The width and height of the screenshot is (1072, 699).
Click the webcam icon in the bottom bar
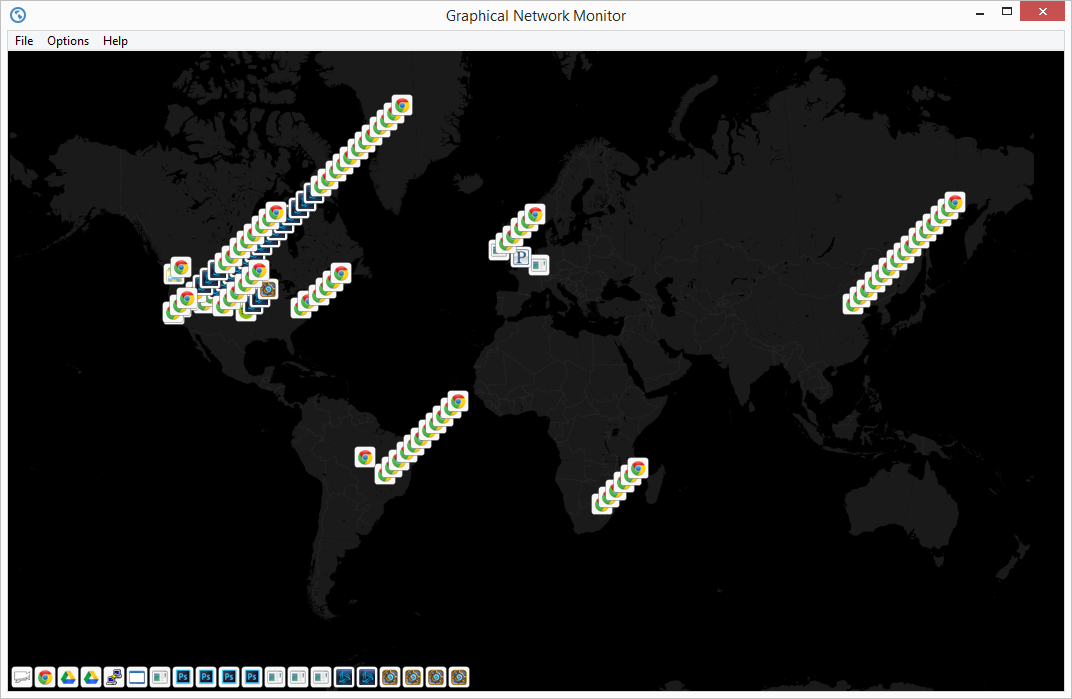pos(22,678)
